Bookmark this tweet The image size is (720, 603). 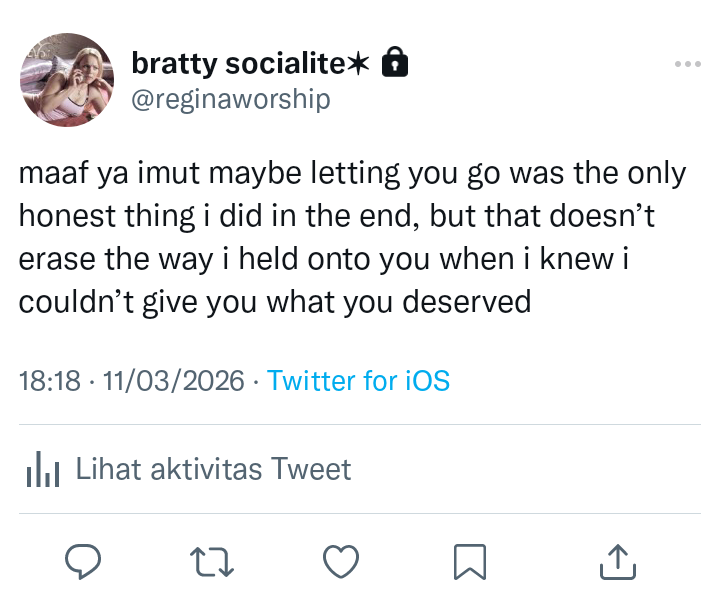469,562
